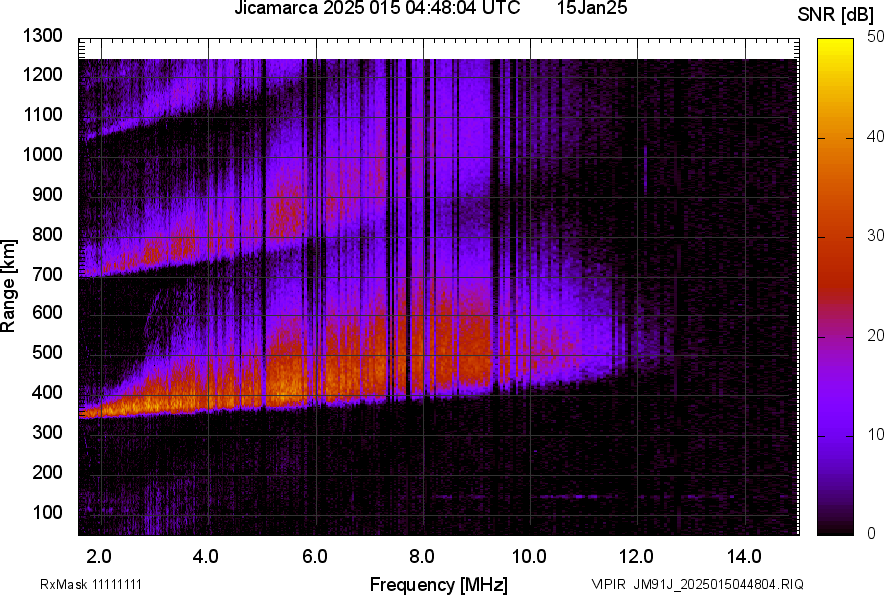Image resolution: width=884 pixels, height=595 pixels.
Task: Click frequency tick label '12.0'
Action: click(637, 557)
